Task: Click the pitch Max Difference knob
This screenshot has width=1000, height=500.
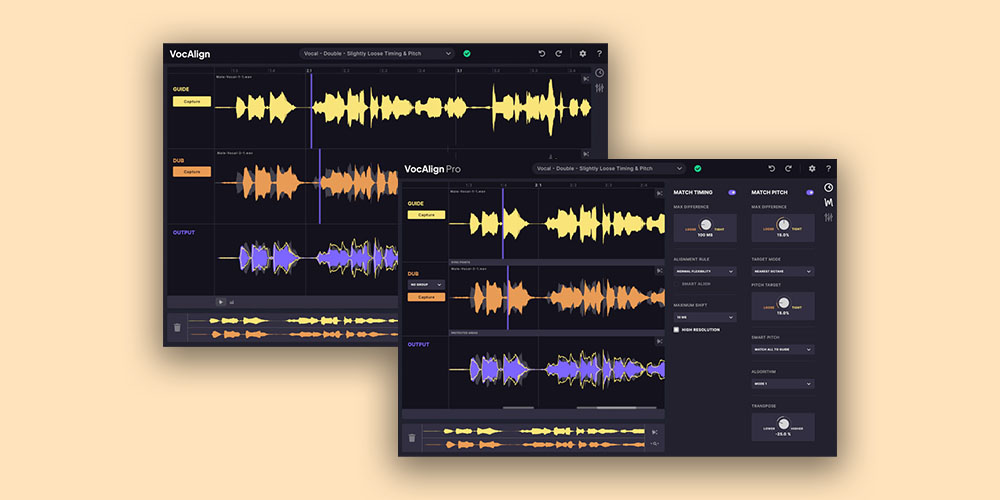Action: [x=783, y=224]
